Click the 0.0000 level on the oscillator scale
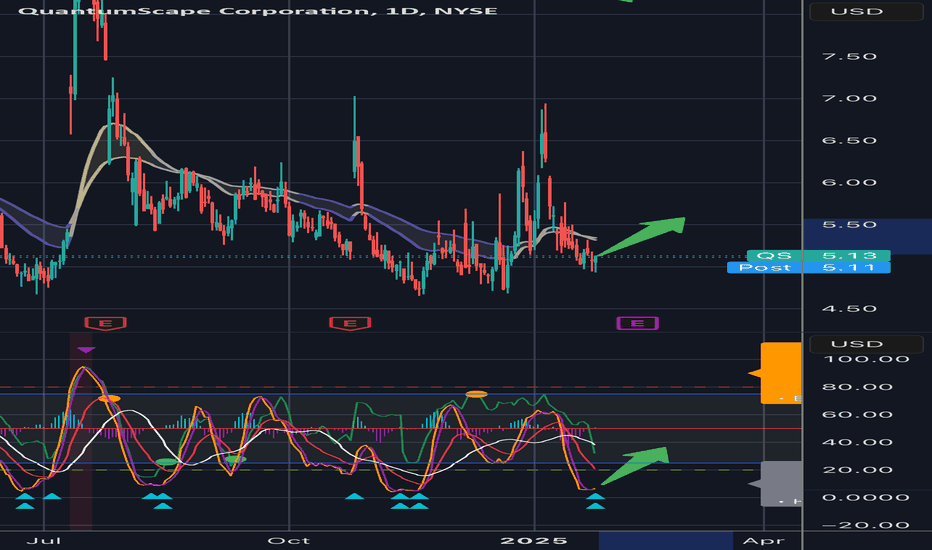 coord(865,498)
